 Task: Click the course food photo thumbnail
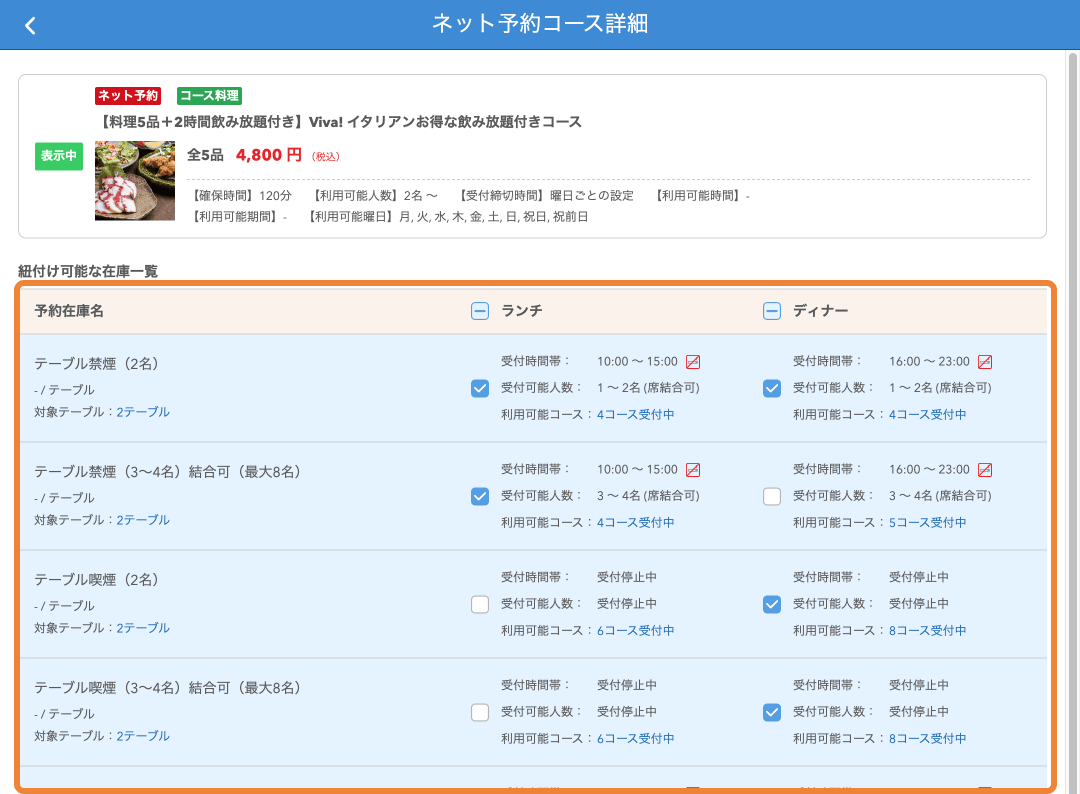[x=135, y=181]
